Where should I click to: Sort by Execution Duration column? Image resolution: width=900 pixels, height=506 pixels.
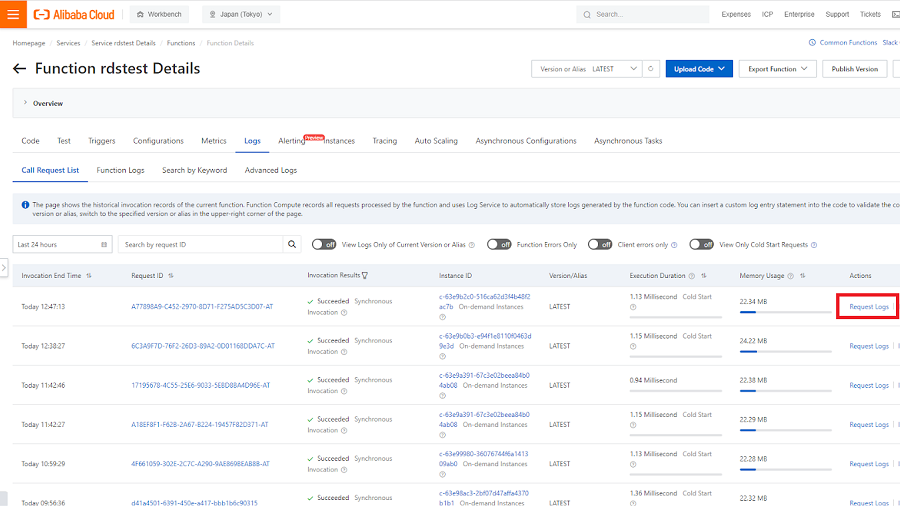704,276
